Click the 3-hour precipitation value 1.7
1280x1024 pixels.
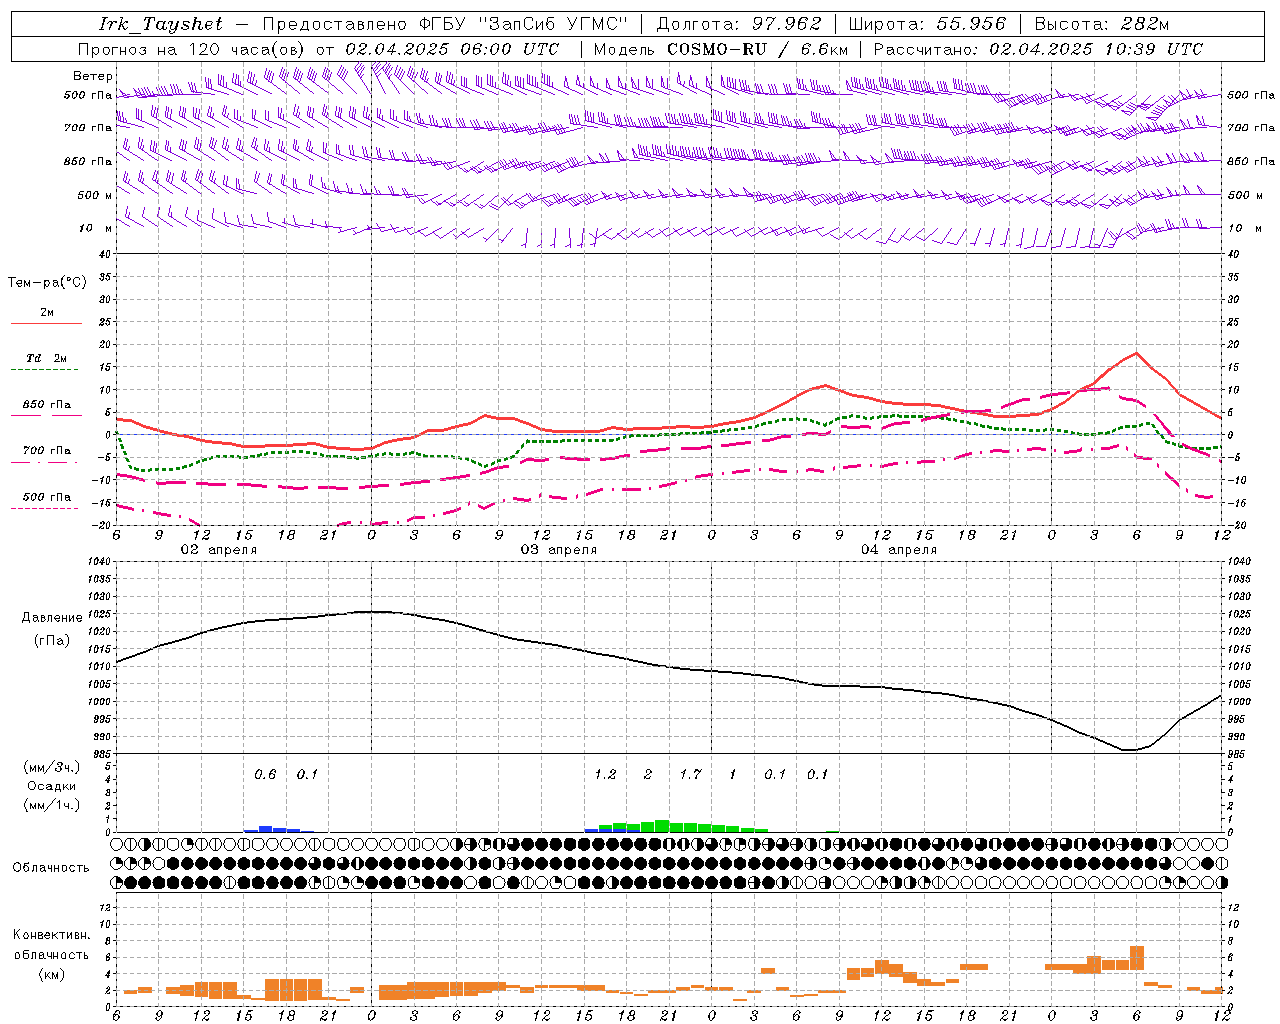click(690, 774)
